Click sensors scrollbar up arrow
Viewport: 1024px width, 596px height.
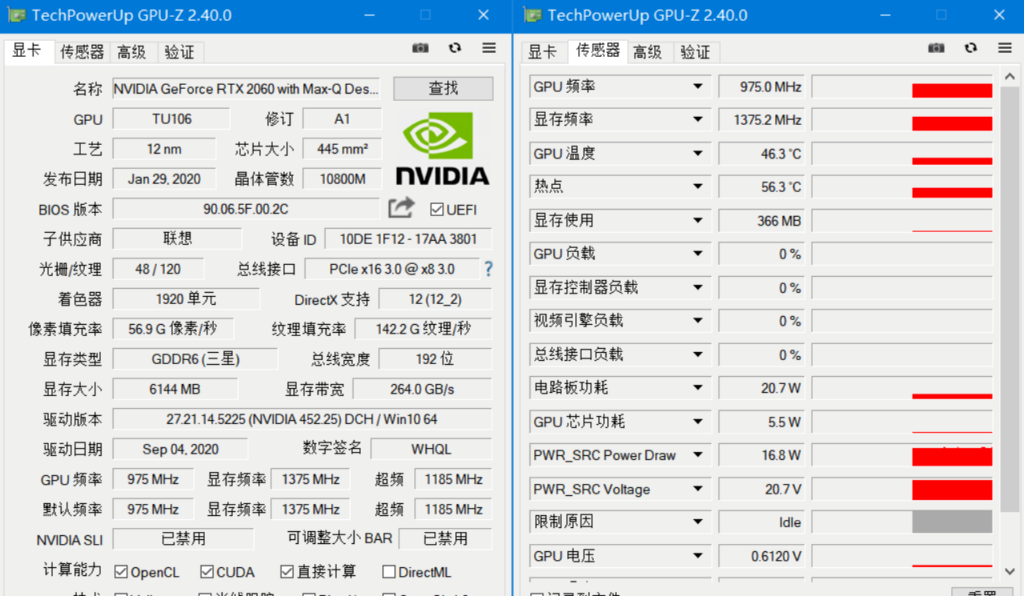[1010, 76]
